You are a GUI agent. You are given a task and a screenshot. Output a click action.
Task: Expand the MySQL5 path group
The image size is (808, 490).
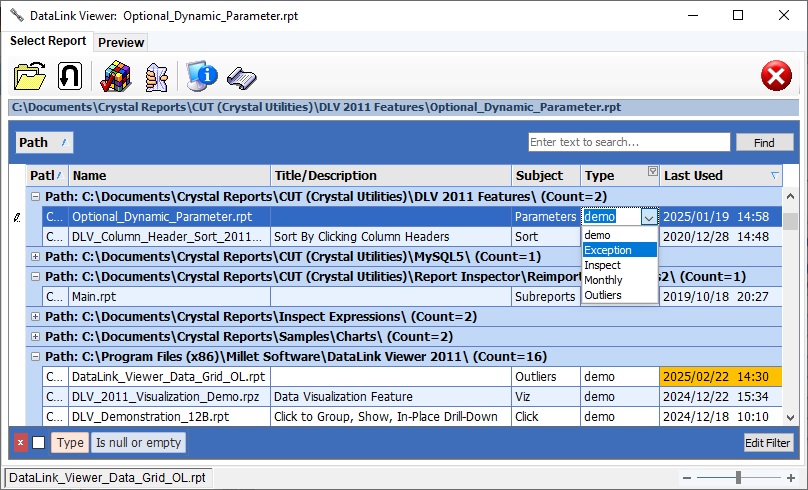[35, 257]
